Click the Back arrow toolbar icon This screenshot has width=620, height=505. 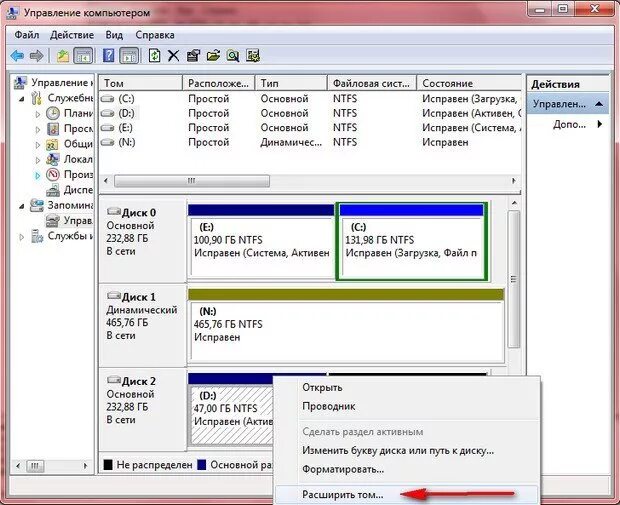tap(17, 56)
